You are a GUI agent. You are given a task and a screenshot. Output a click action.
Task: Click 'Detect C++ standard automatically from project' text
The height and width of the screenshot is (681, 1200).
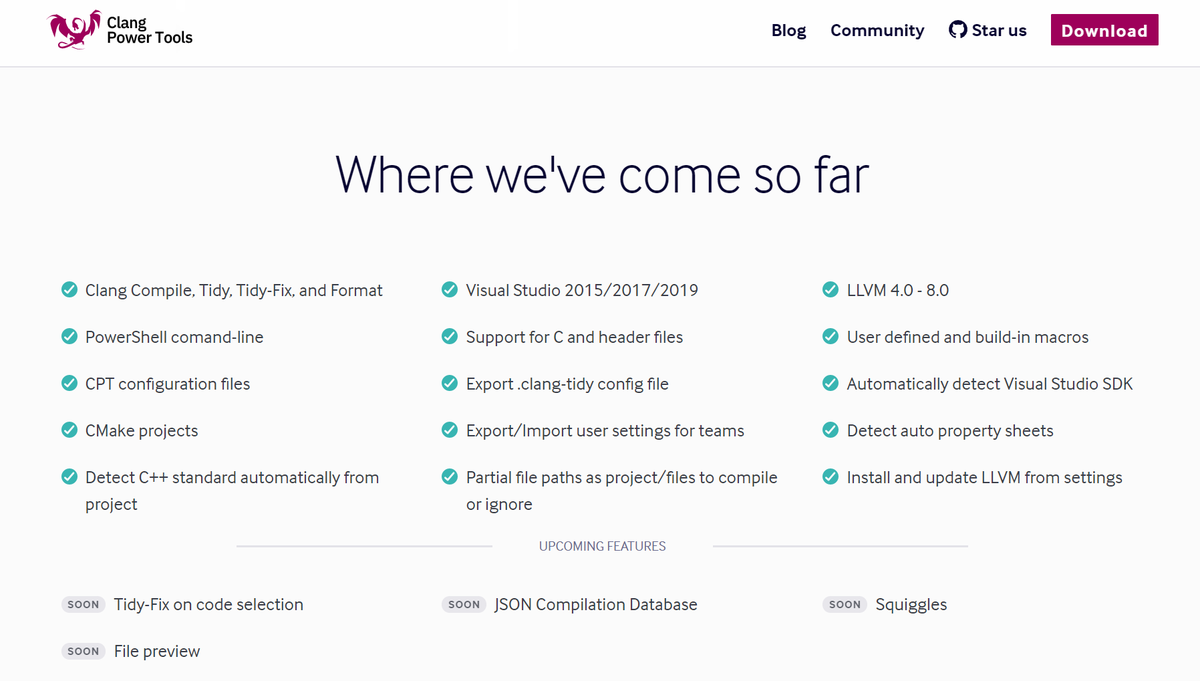(232, 491)
